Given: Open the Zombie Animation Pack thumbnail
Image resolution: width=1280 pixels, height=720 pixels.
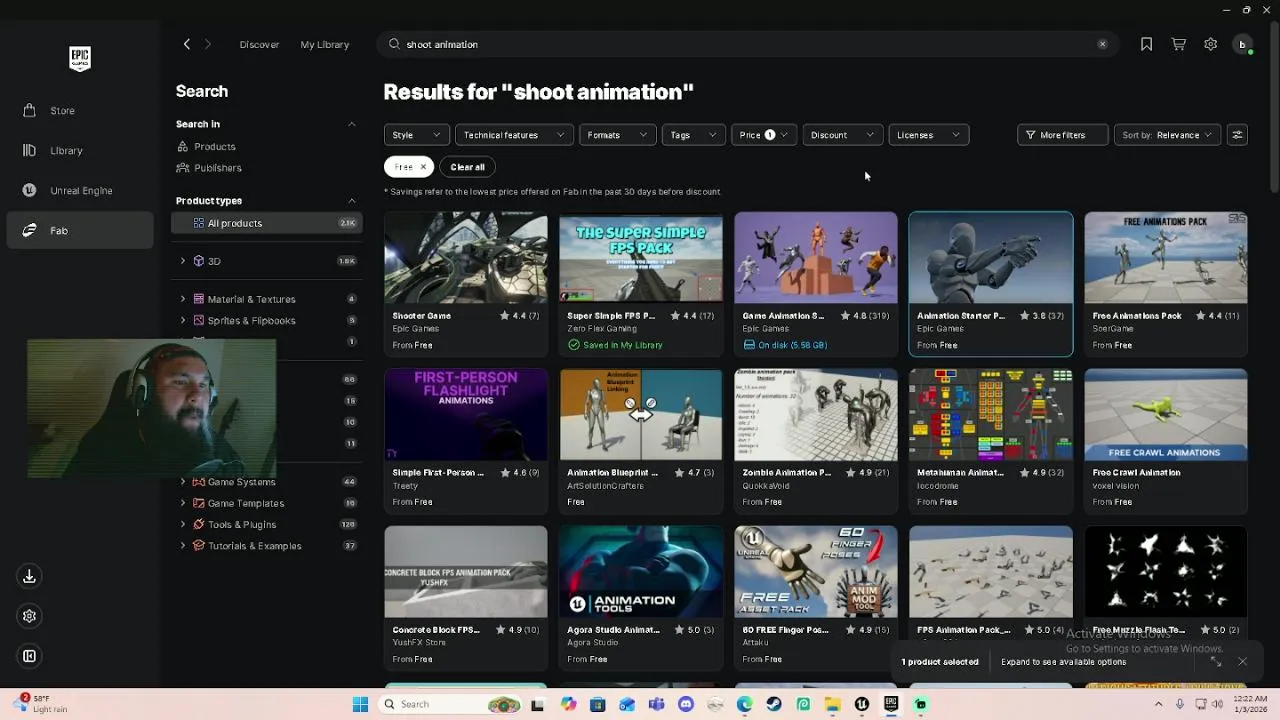Looking at the screenshot, I should coord(816,414).
